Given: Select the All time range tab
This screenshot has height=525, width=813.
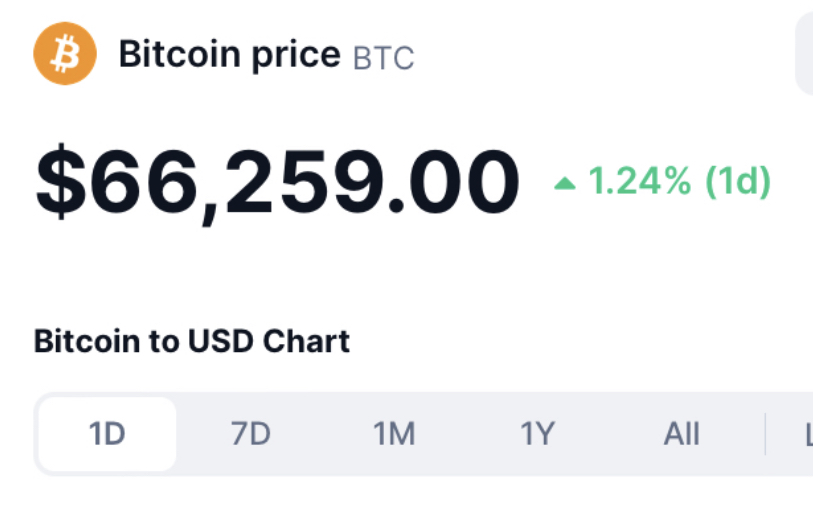Looking at the screenshot, I should (681, 434).
